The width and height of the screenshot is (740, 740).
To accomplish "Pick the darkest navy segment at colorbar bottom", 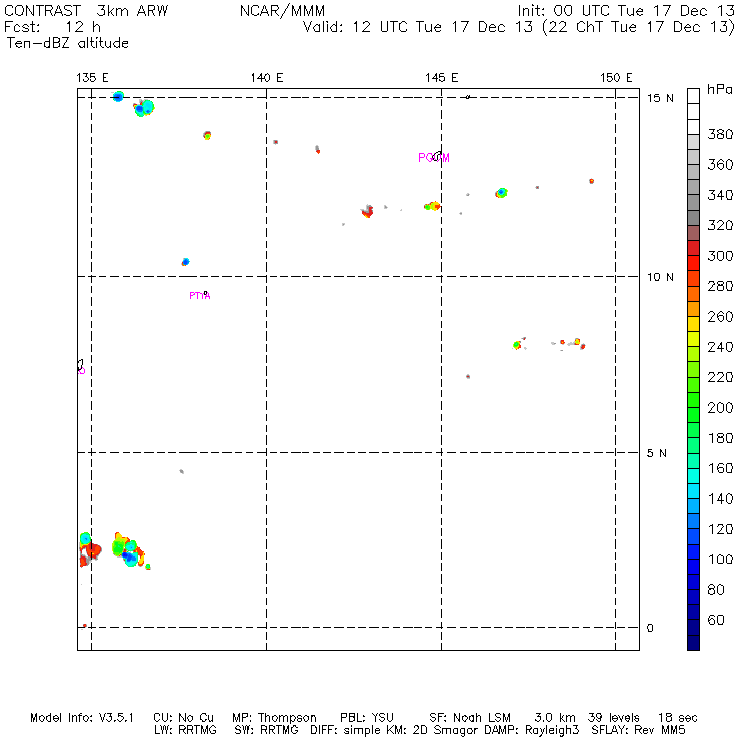I will coord(693,643).
